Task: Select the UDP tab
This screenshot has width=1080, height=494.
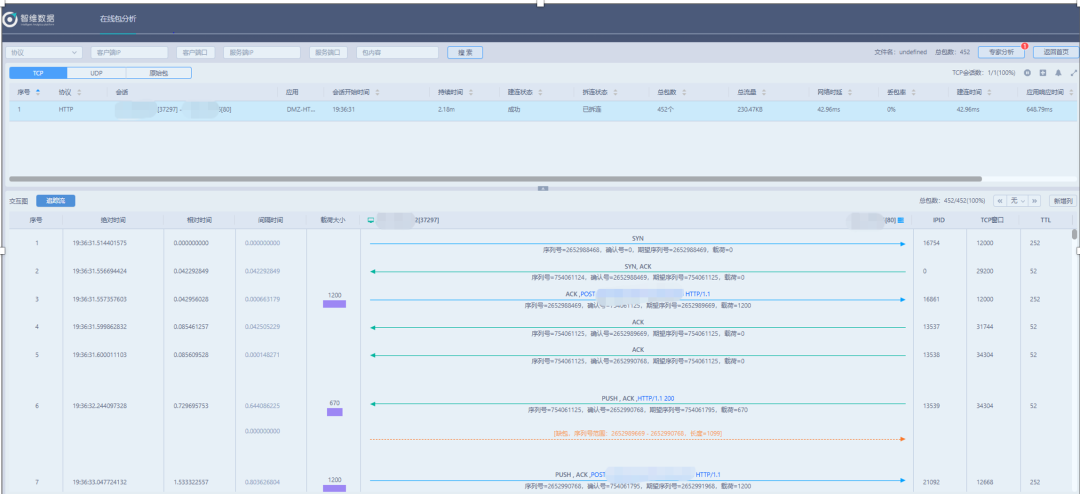Action: [96, 72]
